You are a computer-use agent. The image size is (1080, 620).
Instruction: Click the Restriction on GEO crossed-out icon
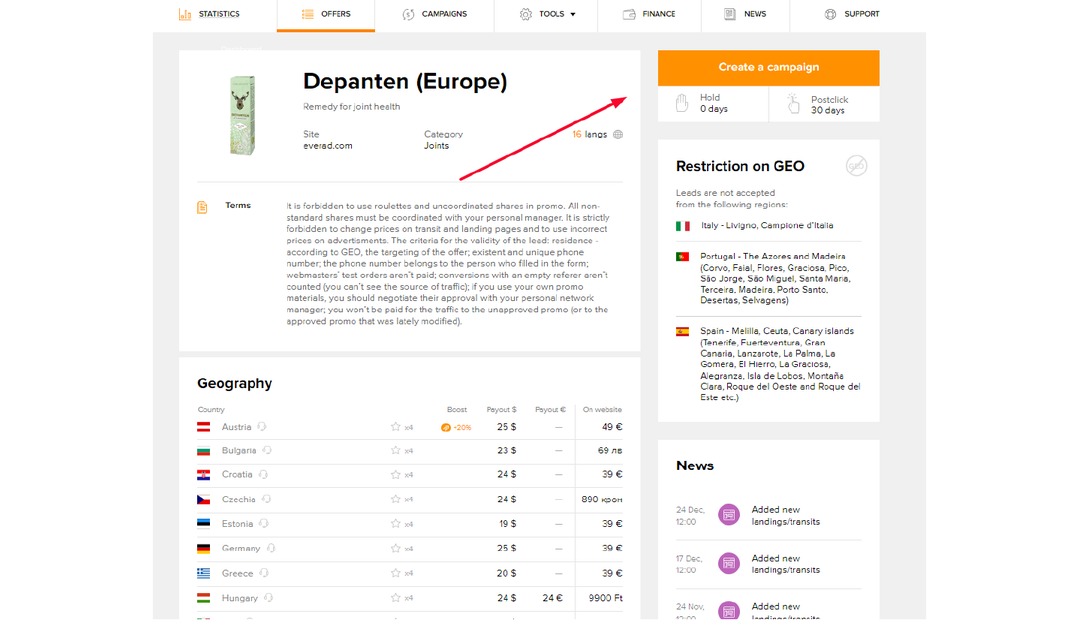(856, 166)
